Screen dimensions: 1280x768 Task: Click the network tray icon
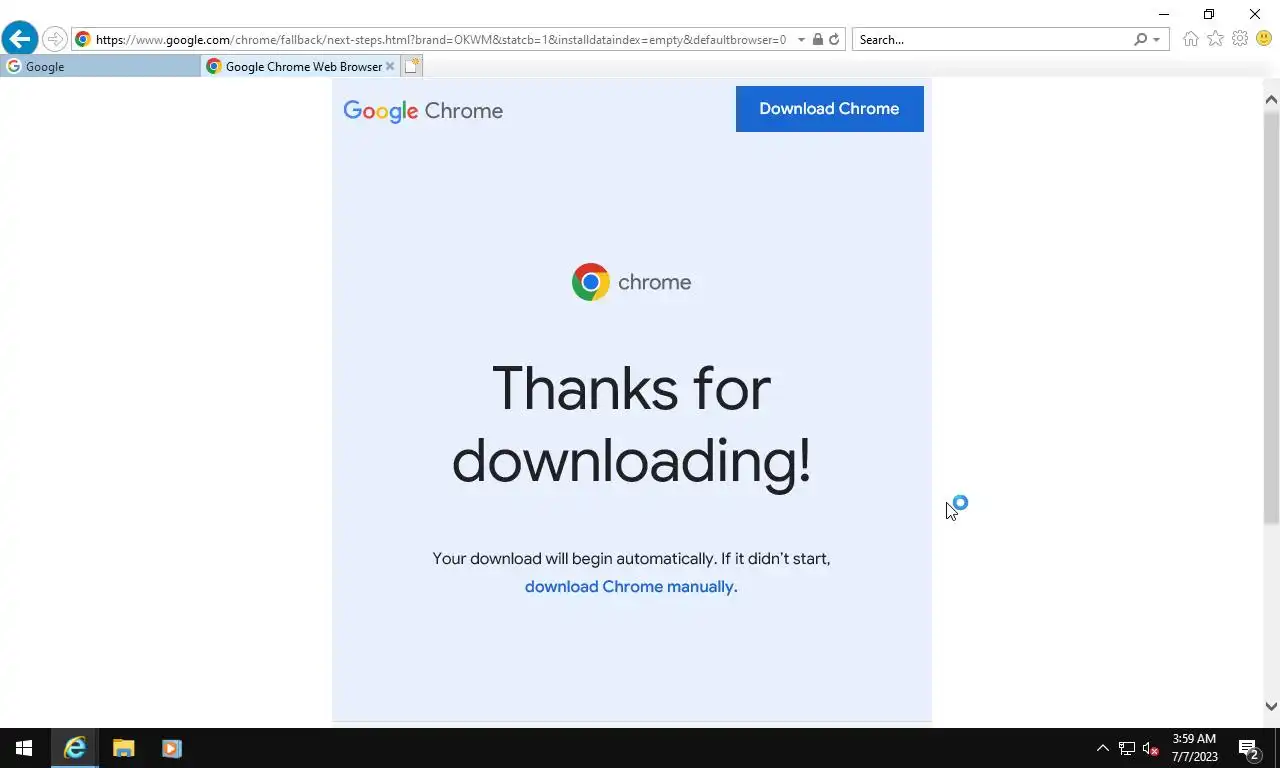click(x=1127, y=748)
